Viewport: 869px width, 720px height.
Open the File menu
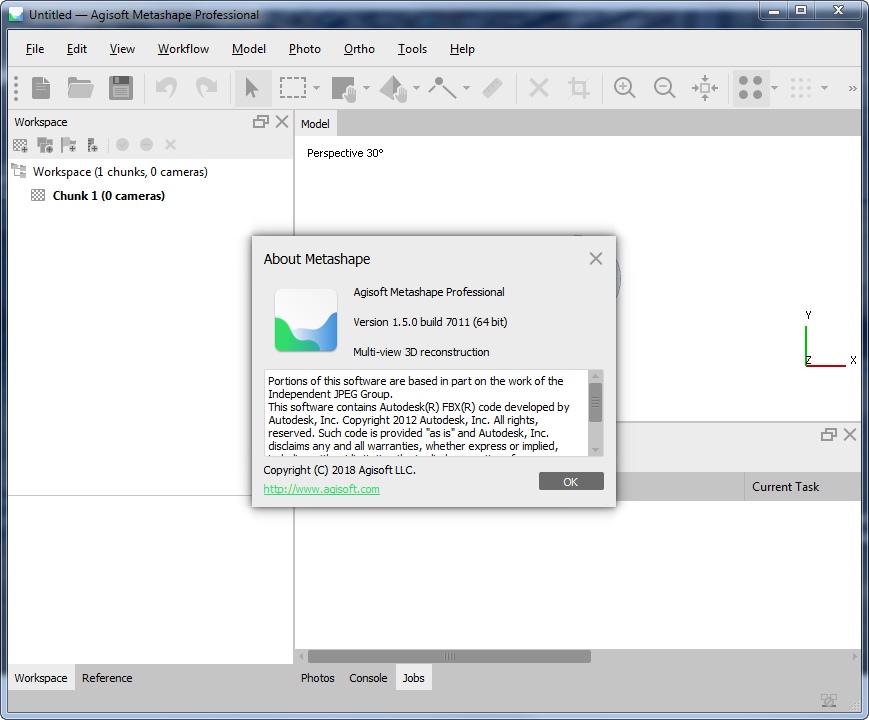[35, 49]
